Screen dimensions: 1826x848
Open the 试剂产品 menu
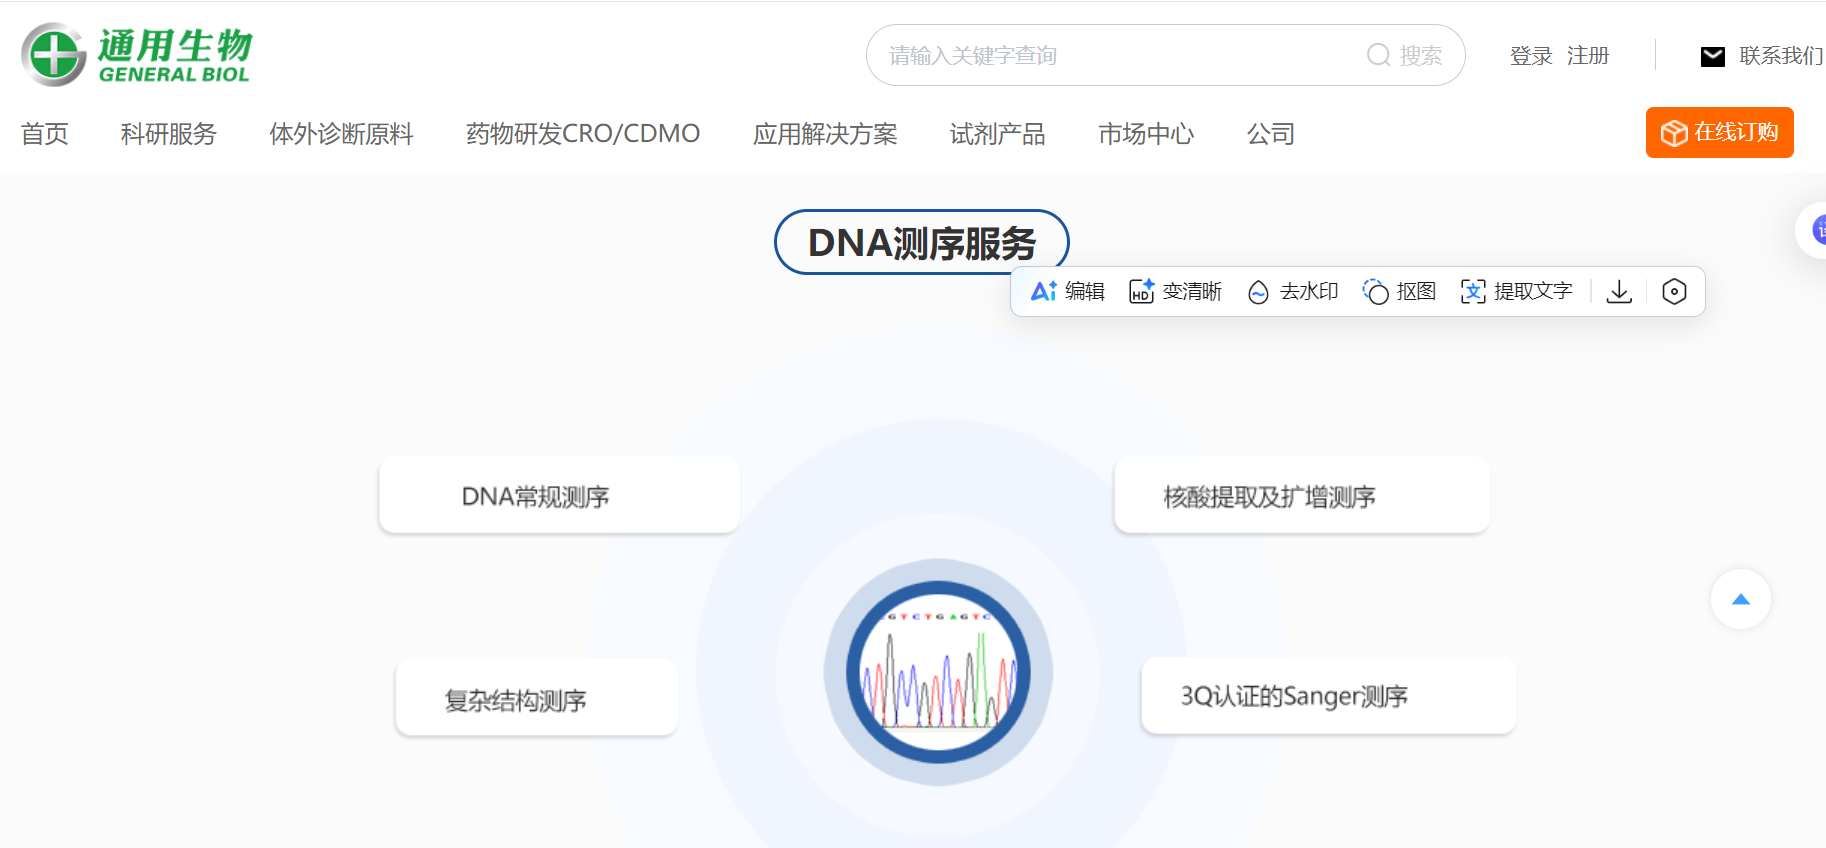pyautogui.click(x=997, y=134)
